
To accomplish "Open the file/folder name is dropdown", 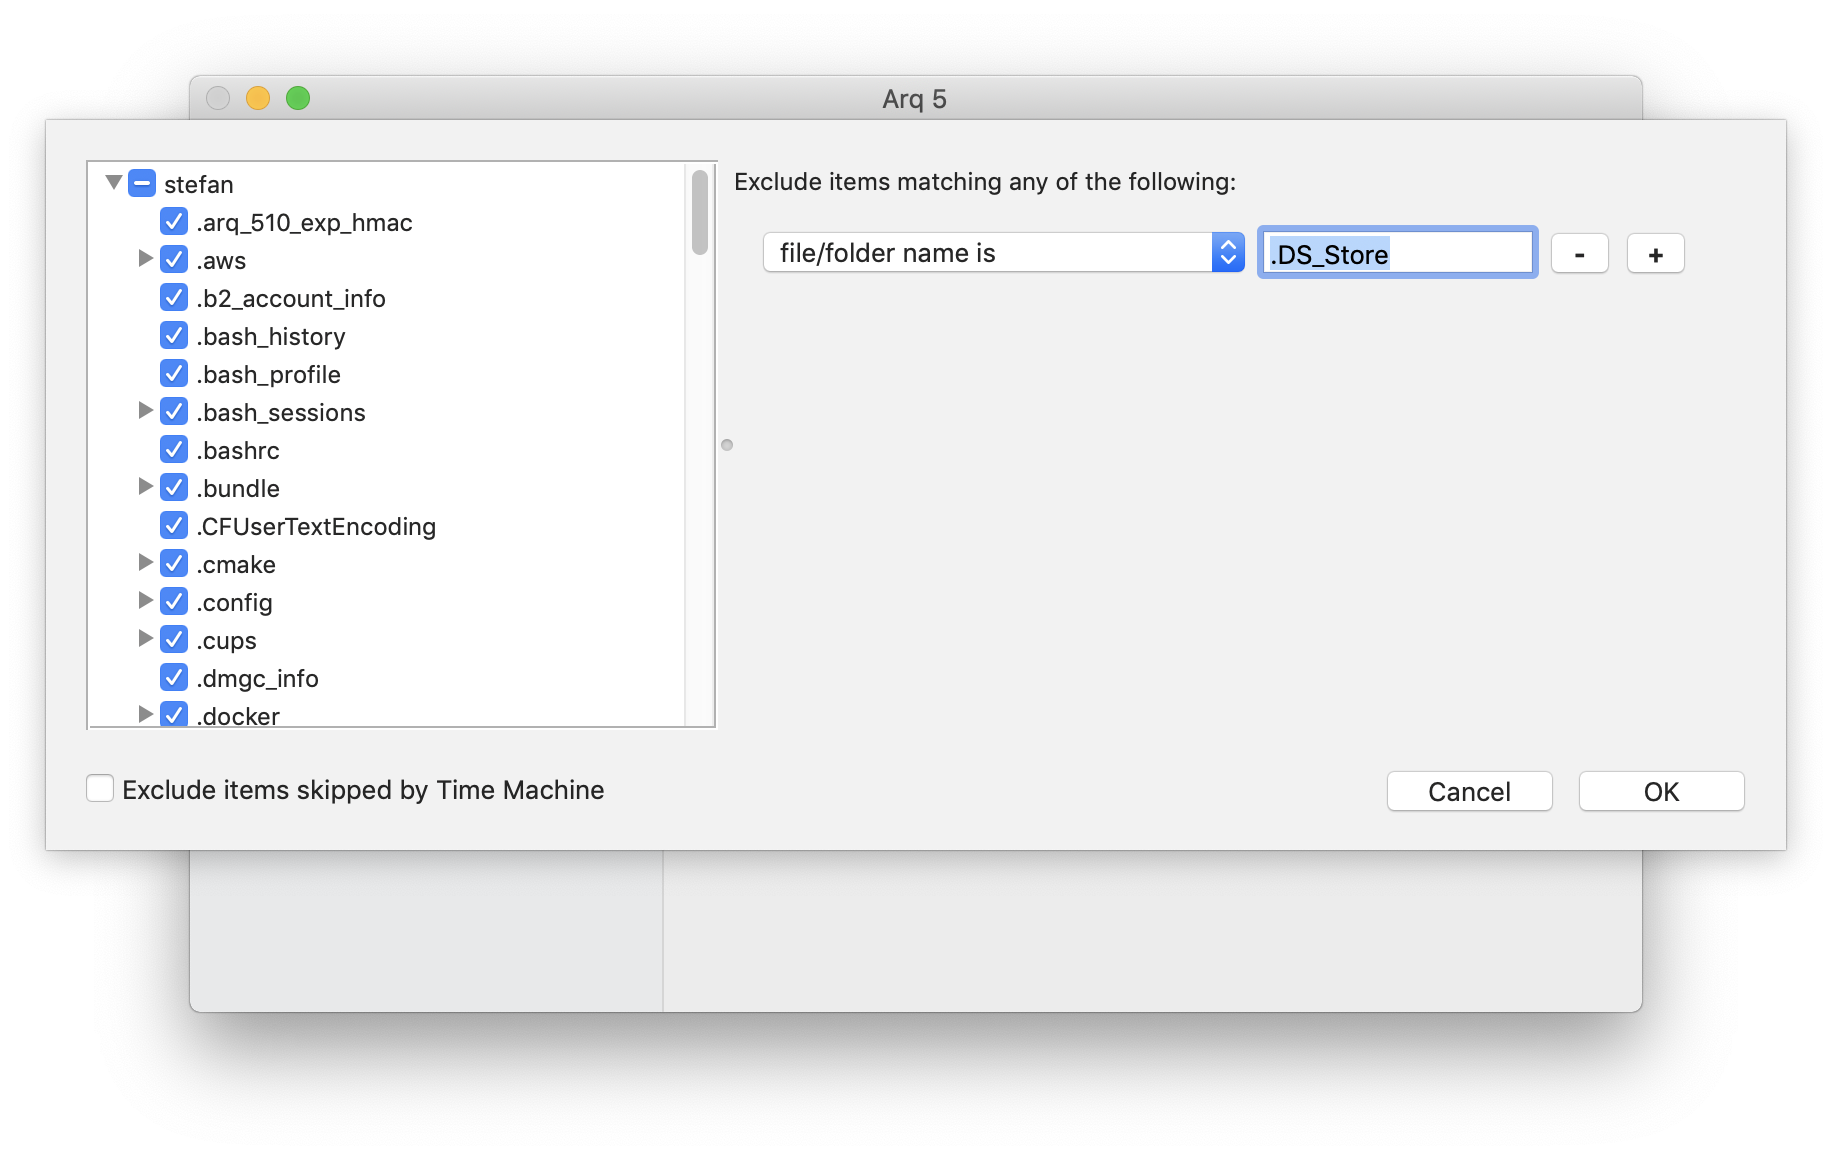I will click(x=1003, y=253).
